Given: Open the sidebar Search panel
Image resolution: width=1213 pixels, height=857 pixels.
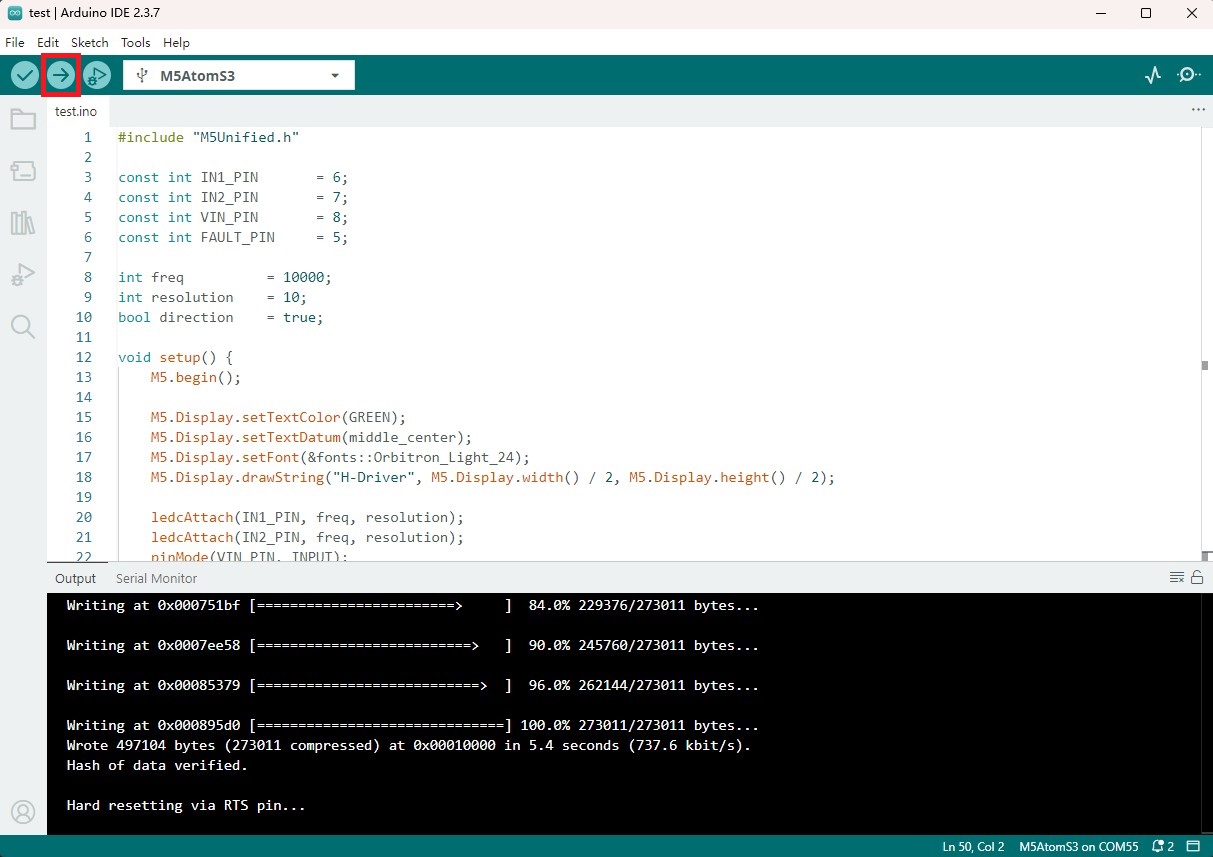Looking at the screenshot, I should pos(23,326).
